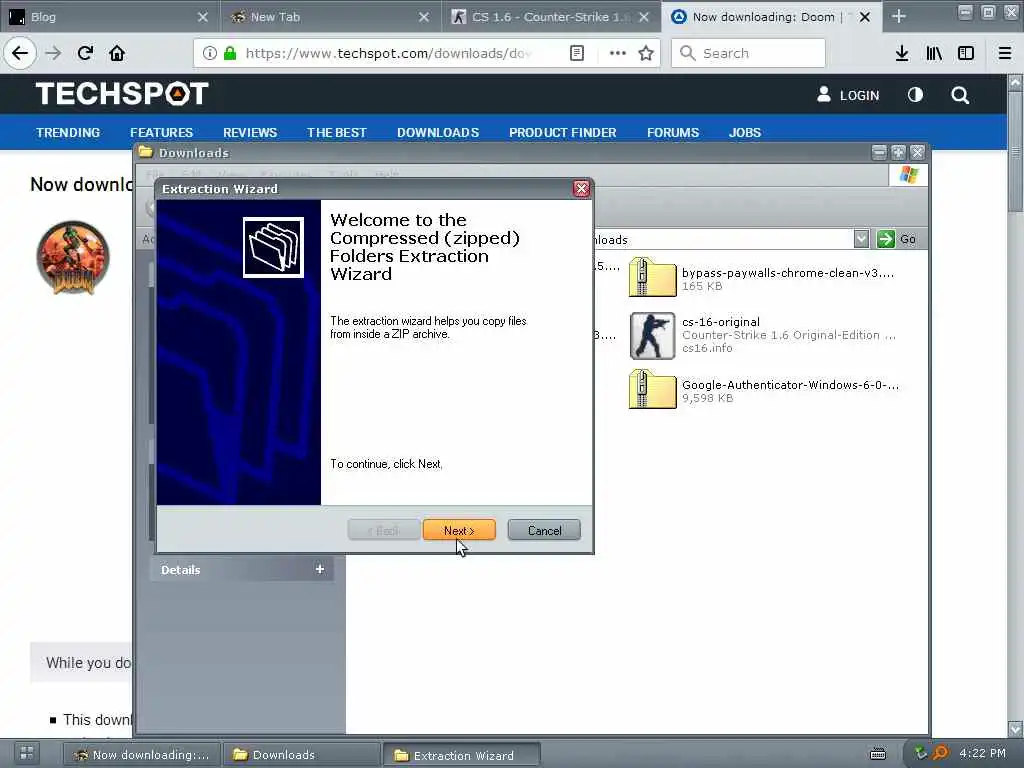
Task: Switch to the New Tab tab
Action: pyautogui.click(x=320, y=17)
